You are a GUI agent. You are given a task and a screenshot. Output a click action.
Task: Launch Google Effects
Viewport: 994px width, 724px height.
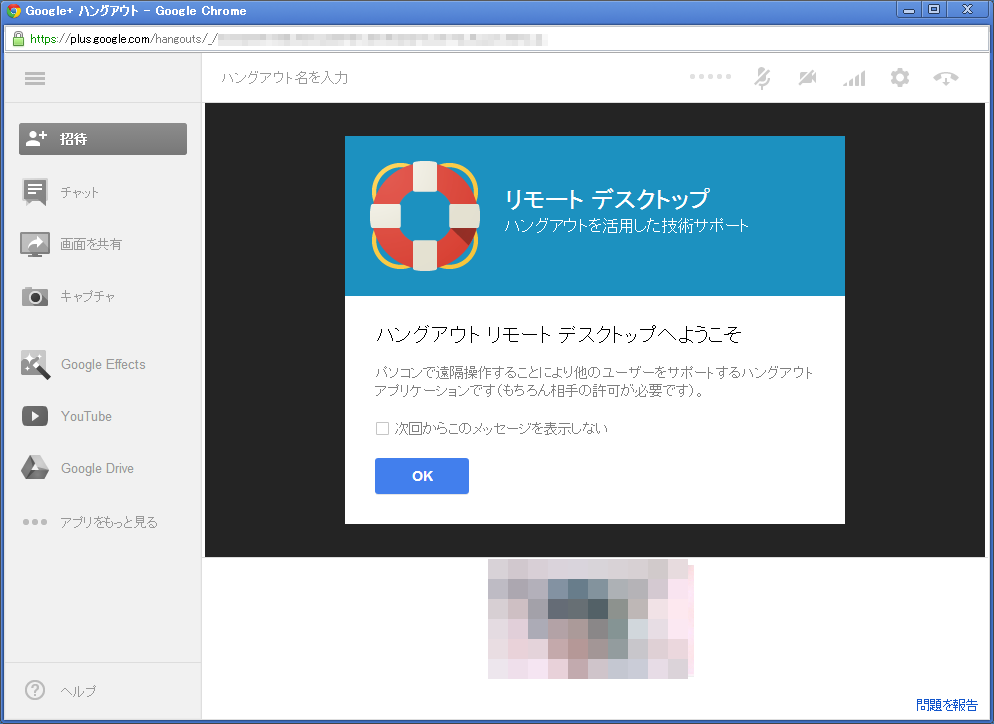tap(102, 364)
